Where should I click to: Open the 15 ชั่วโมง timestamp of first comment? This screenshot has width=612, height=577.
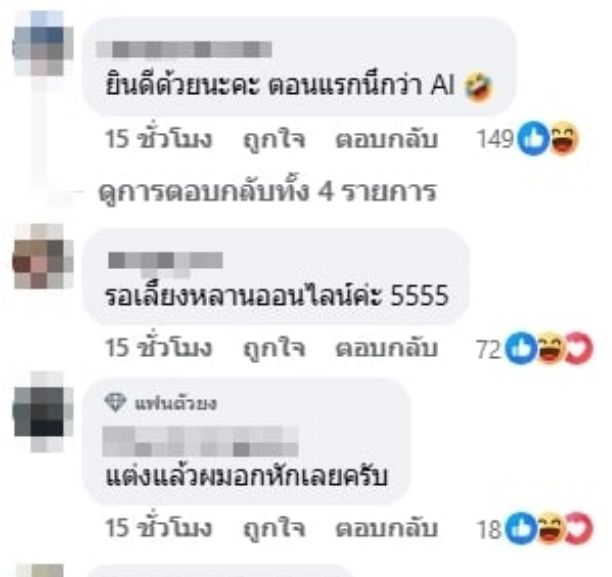[158, 139]
